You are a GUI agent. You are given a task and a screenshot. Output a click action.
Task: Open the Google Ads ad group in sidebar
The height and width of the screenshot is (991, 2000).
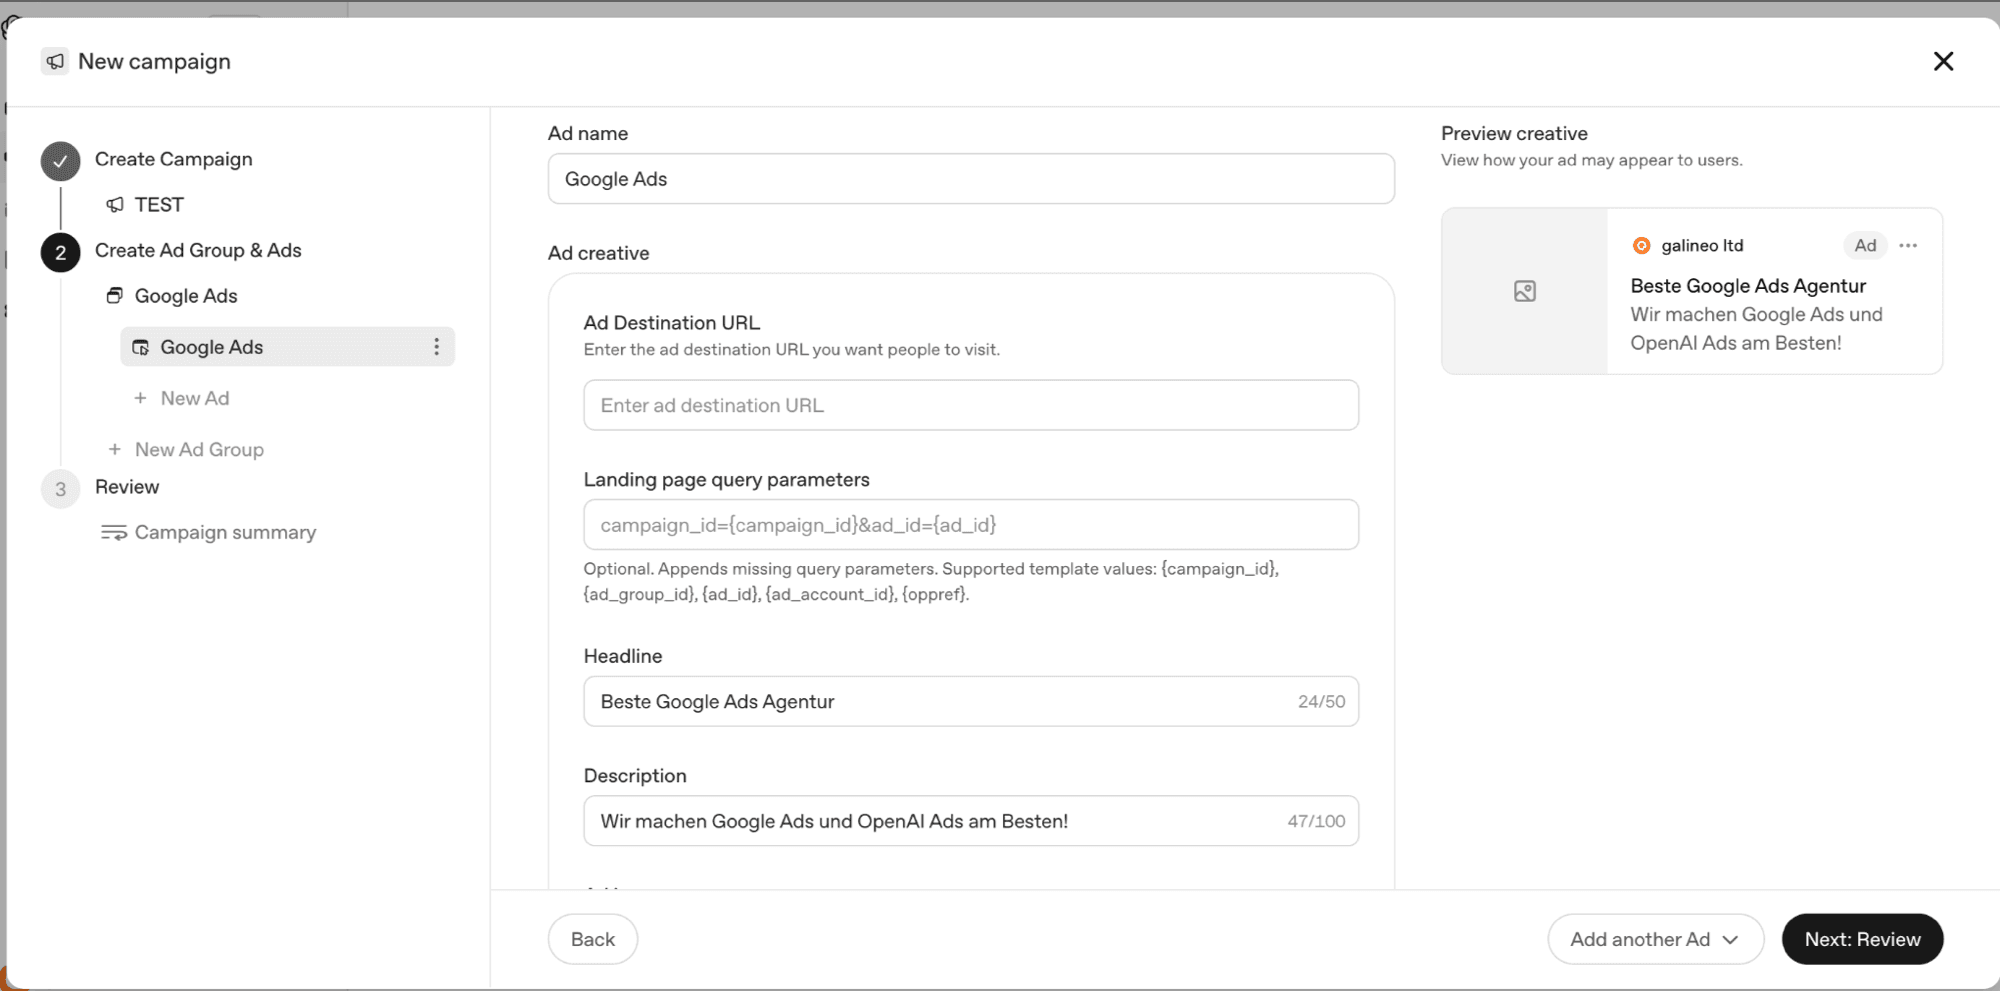[x=186, y=296]
